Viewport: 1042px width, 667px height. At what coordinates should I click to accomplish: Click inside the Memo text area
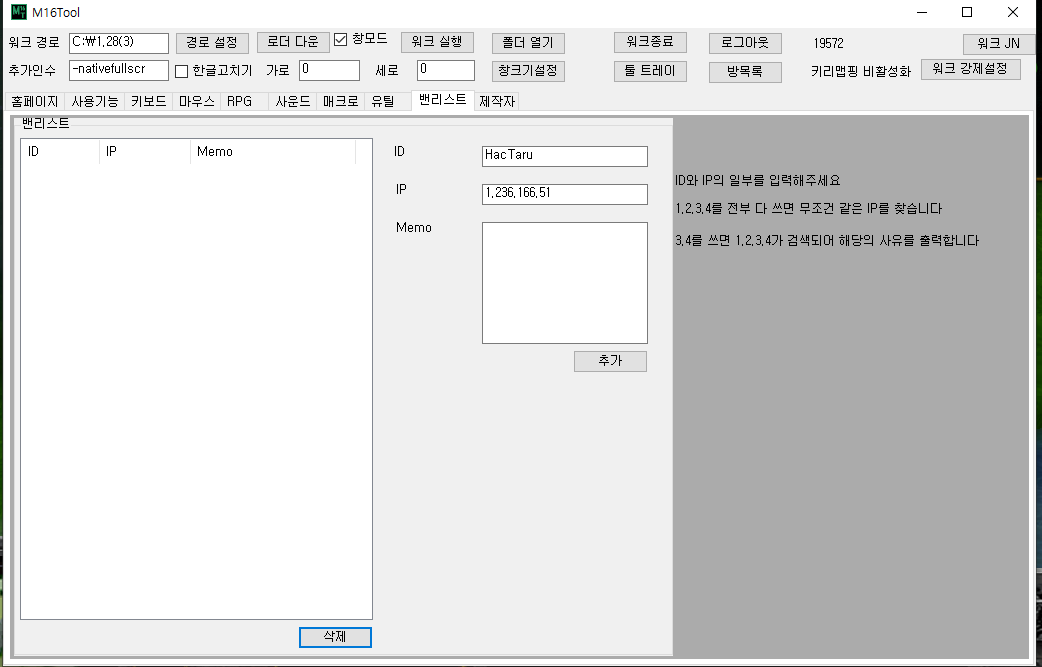564,282
